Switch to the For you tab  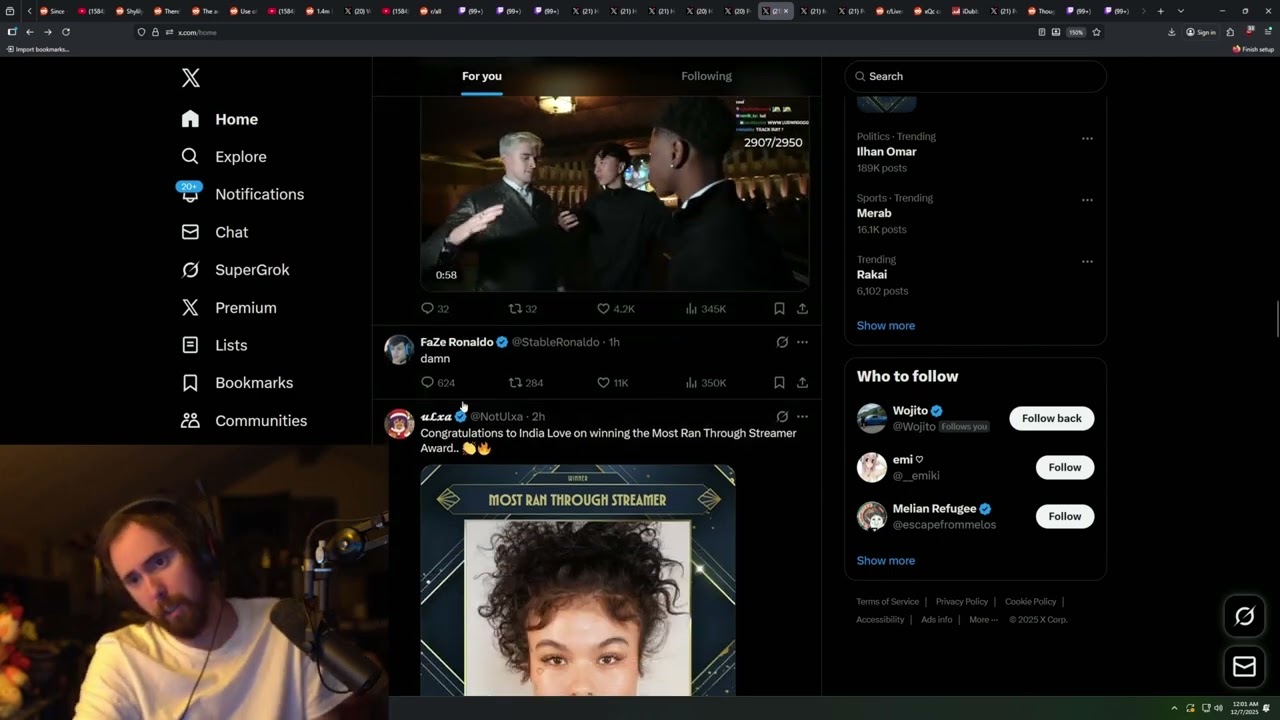pos(482,76)
